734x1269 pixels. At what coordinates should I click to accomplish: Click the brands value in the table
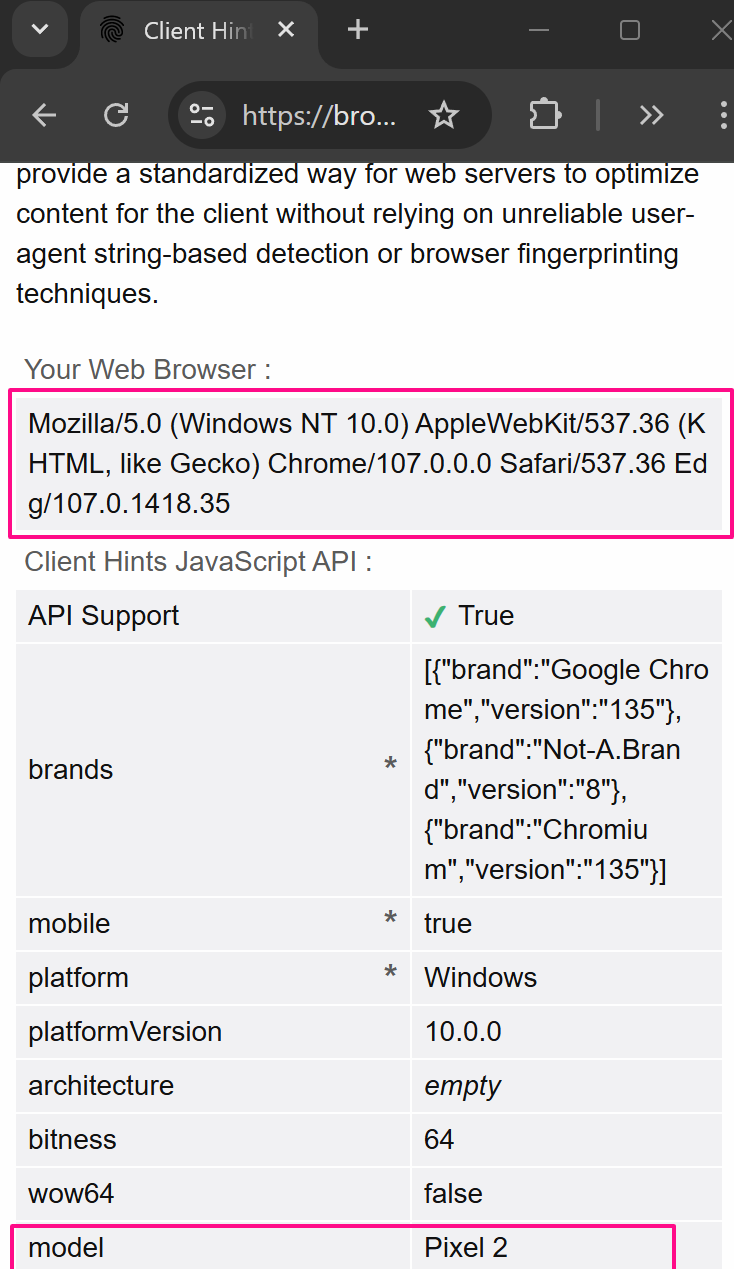pyautogui.click(x=565, y=769)
